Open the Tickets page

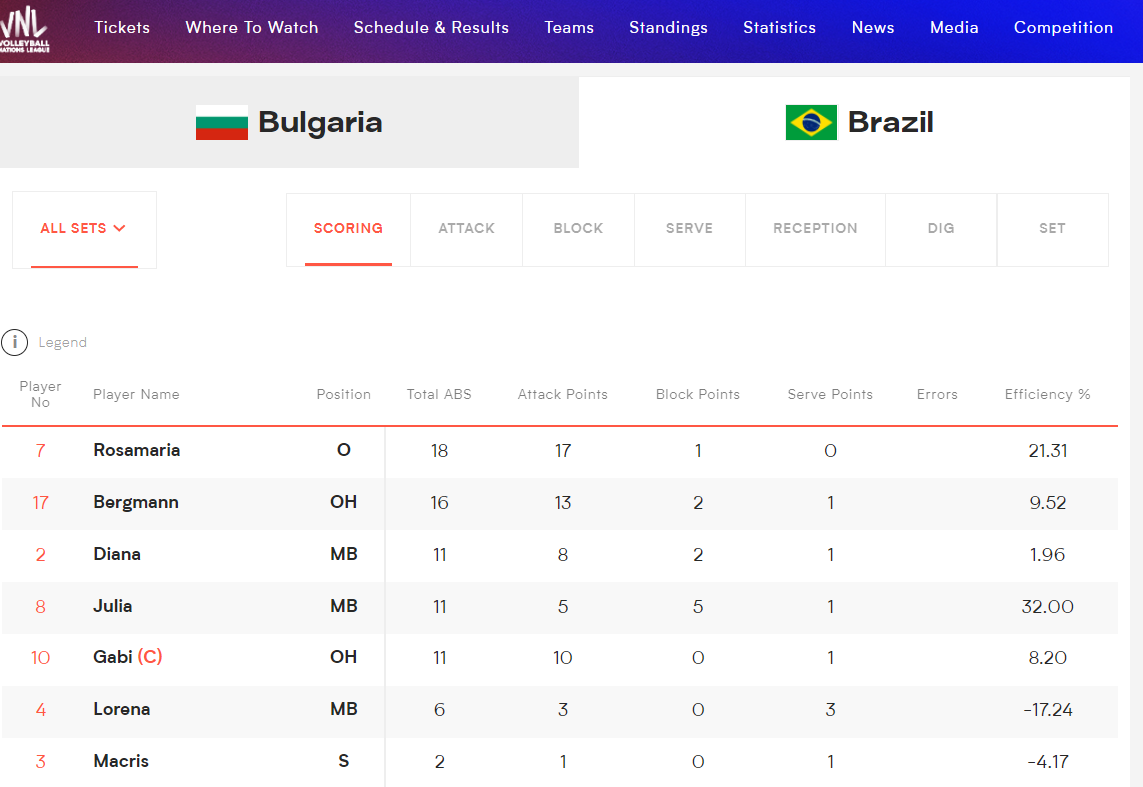click(122, 28)
